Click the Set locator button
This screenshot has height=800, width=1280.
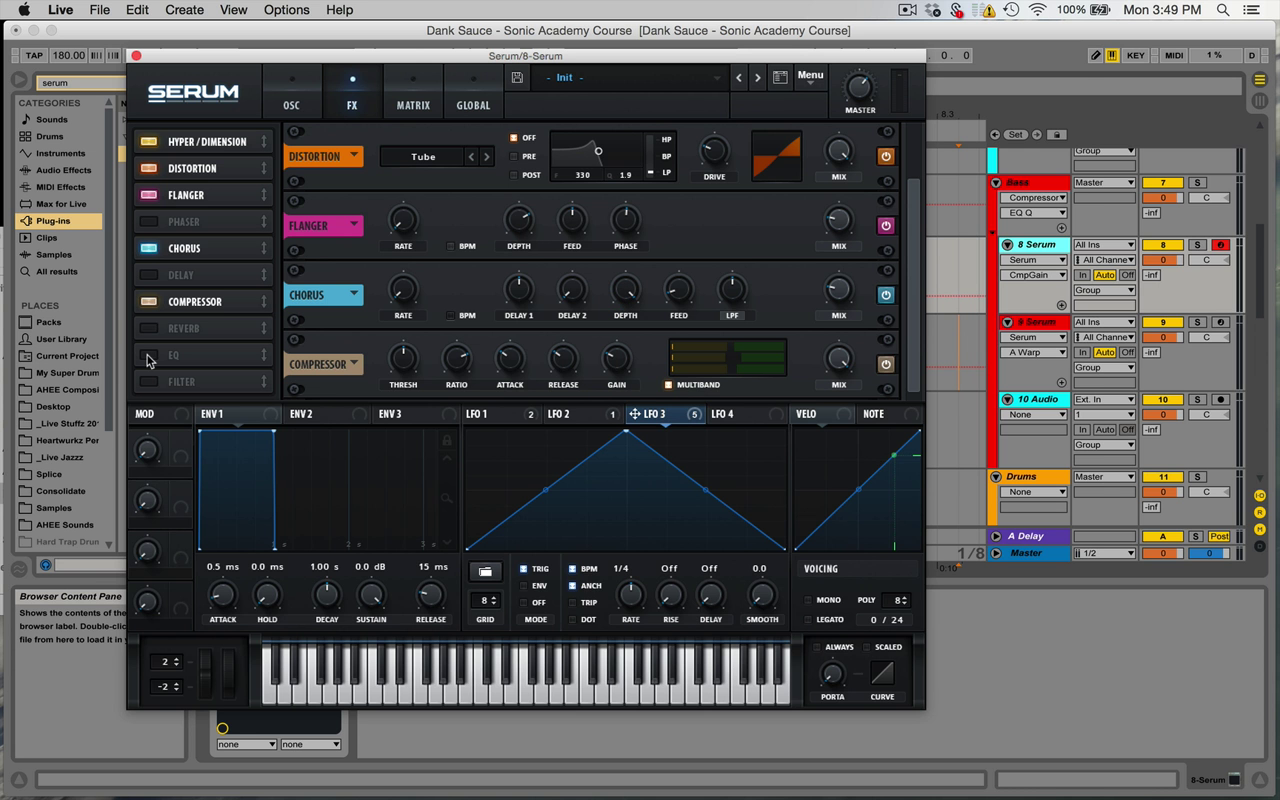1016,135
